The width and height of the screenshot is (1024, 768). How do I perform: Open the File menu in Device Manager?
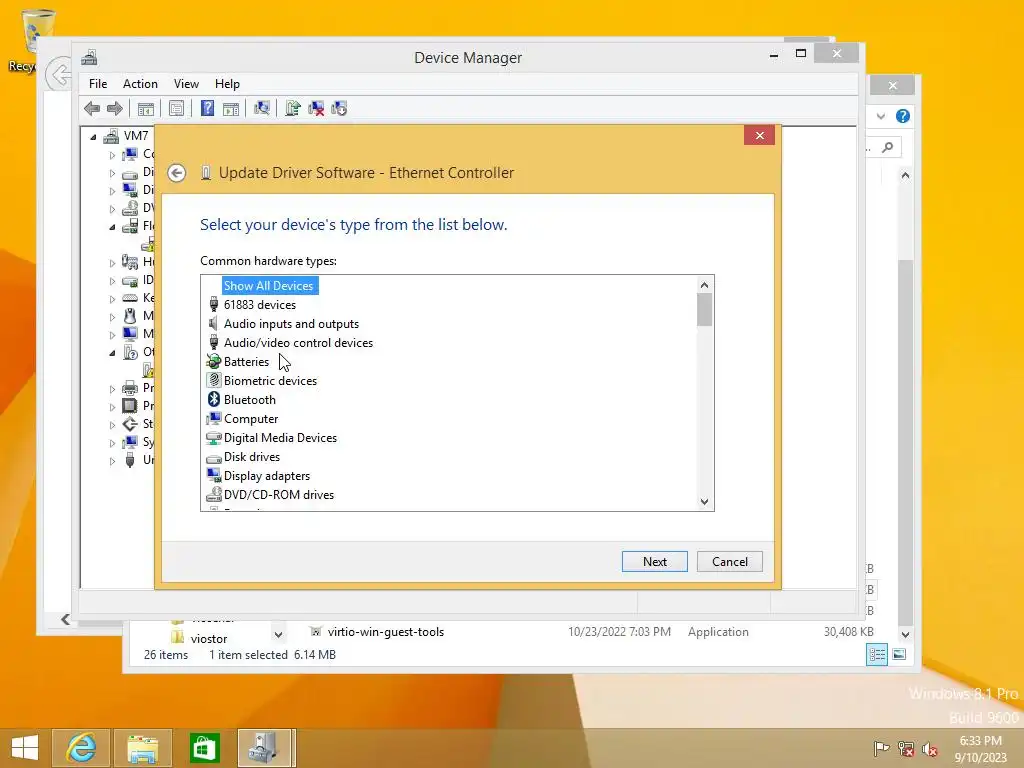98,84
